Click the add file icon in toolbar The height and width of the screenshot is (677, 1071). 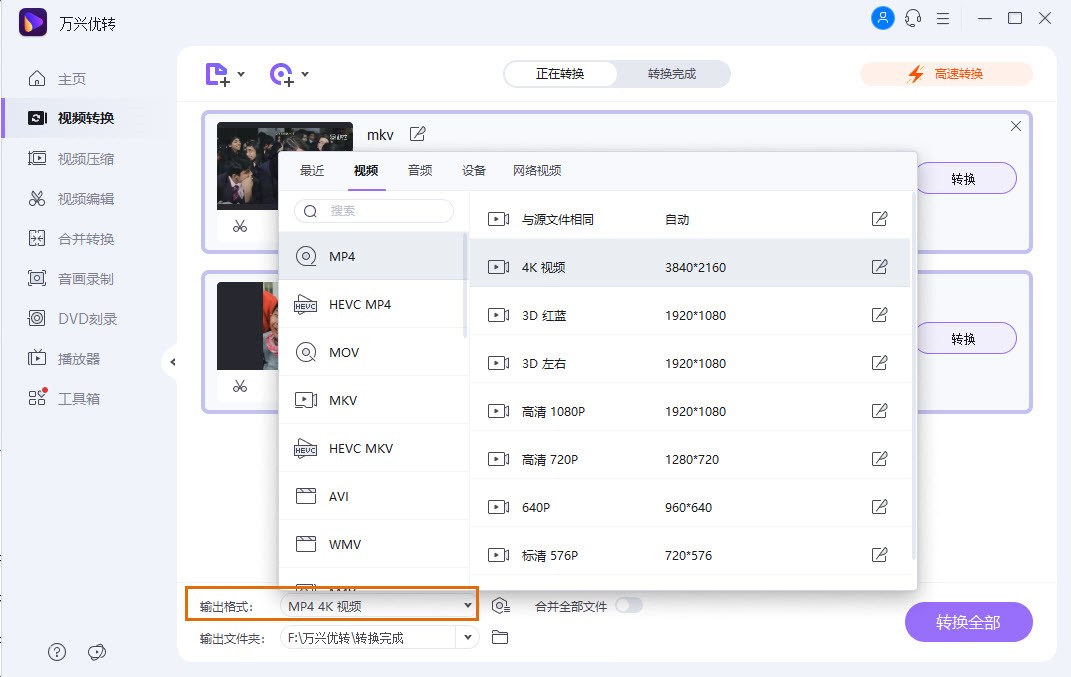pos(218,74)
